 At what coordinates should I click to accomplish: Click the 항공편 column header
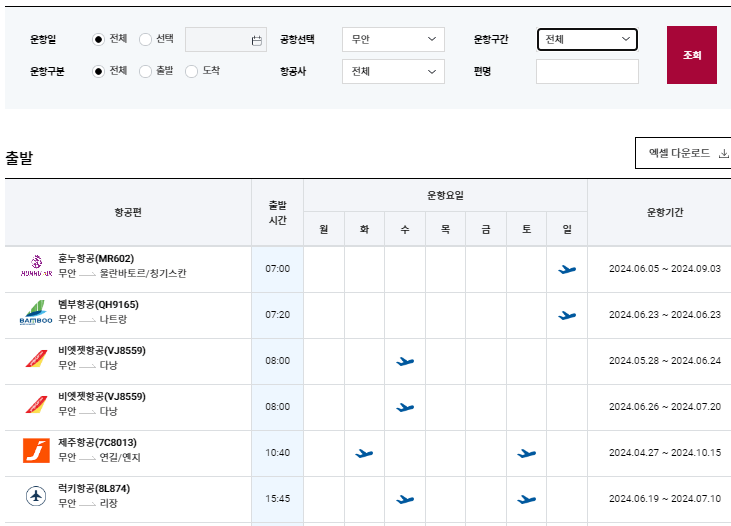[128, 213]
